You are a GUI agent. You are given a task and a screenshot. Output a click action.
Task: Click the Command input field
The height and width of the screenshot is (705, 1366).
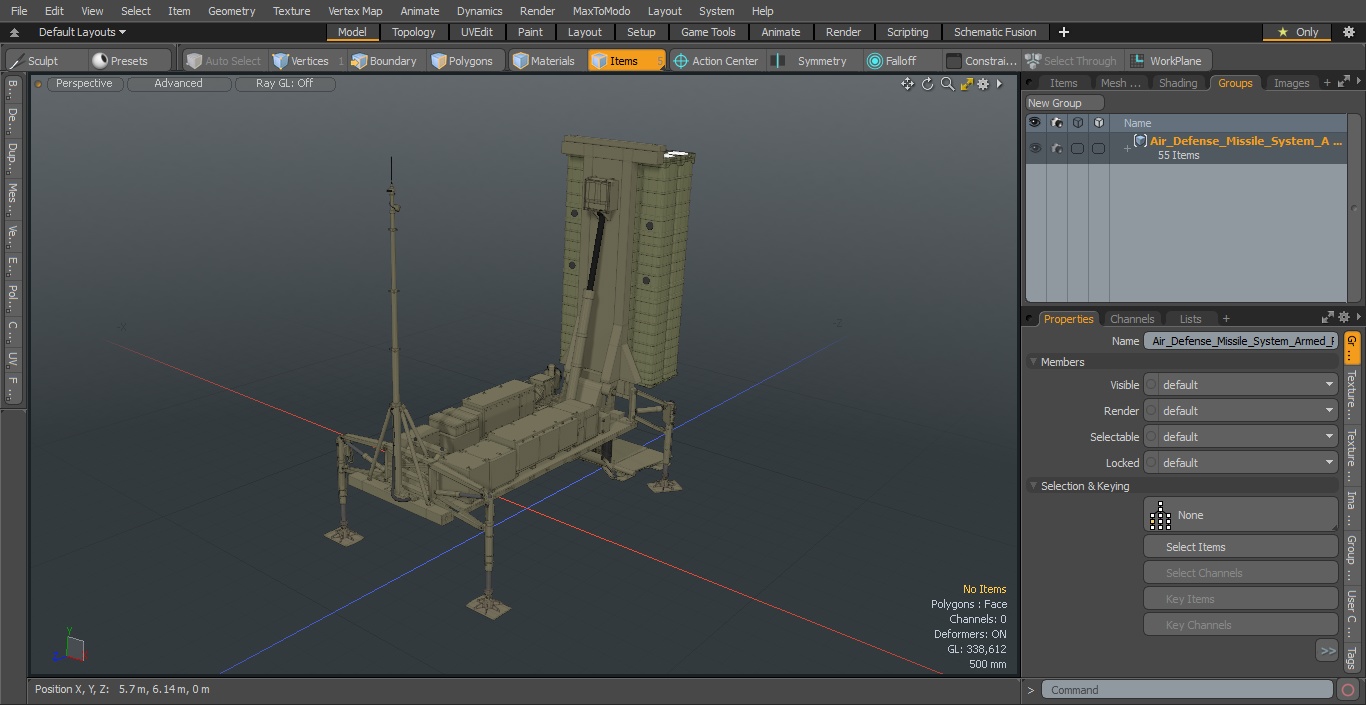[1187, 690]
